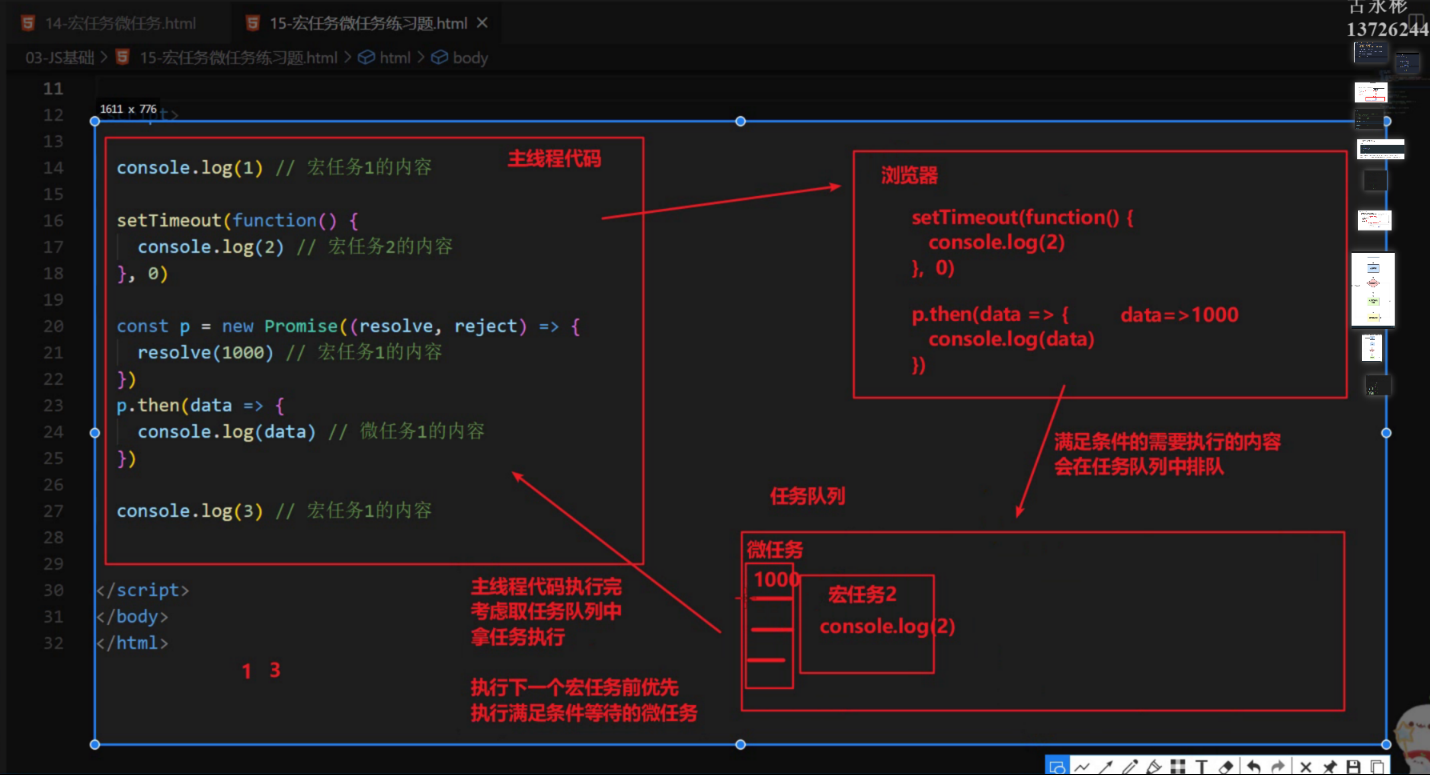Select the highlighter marker tool
The width and height of the screenshot is (1430, 775).
click(1154, 767)
